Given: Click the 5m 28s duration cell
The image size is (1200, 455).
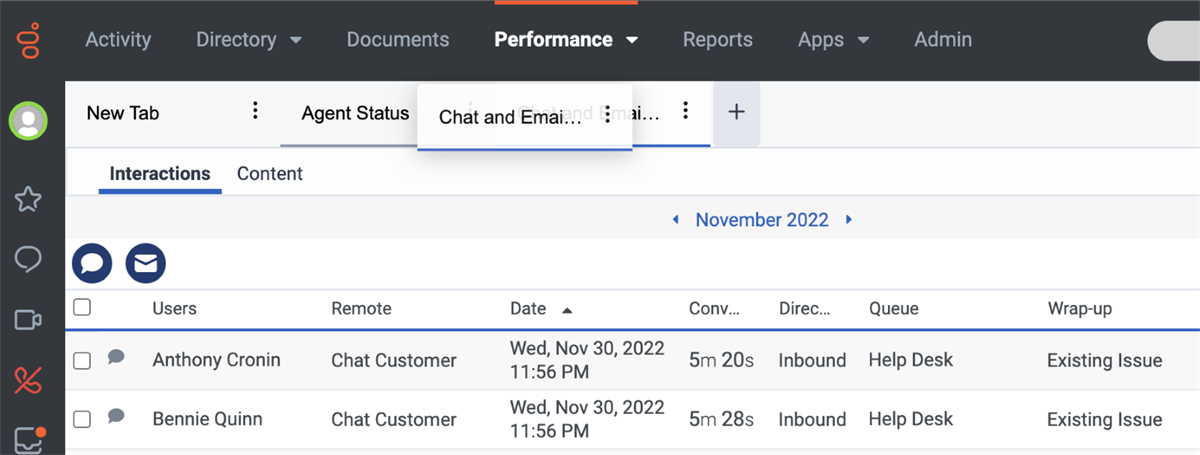Looking at the screenshot, I should [722, 419].
